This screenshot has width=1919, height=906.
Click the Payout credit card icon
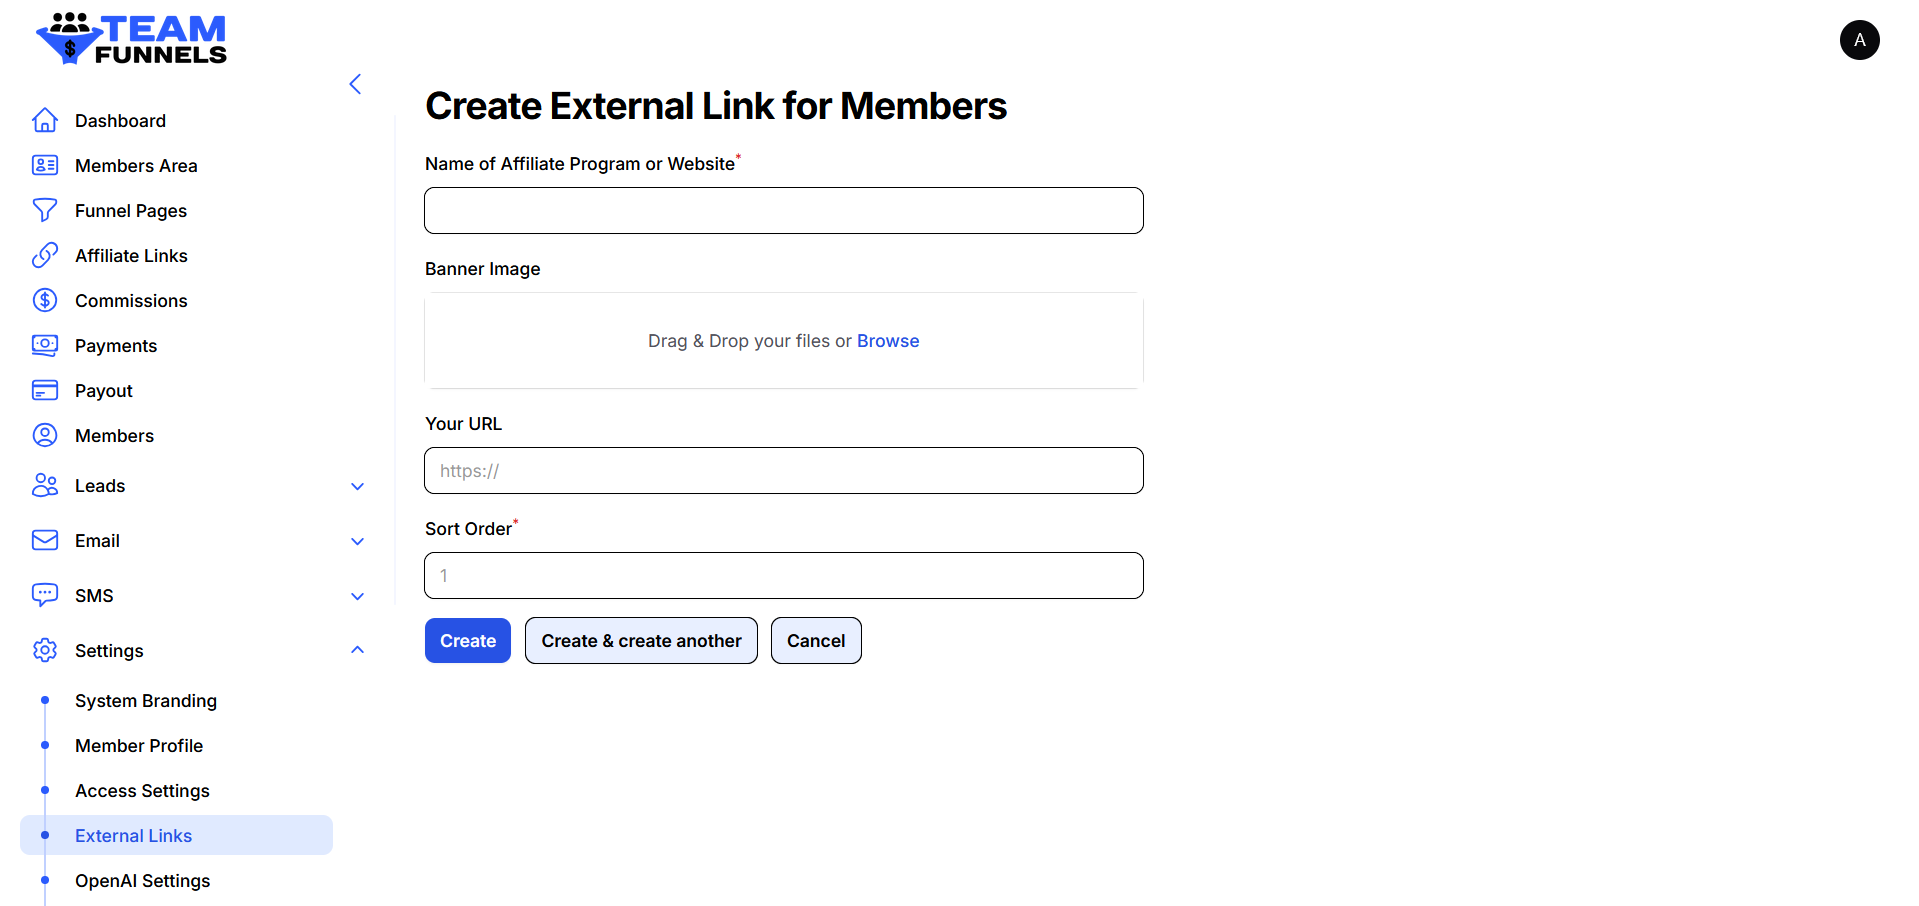click(x=45, y=390)
